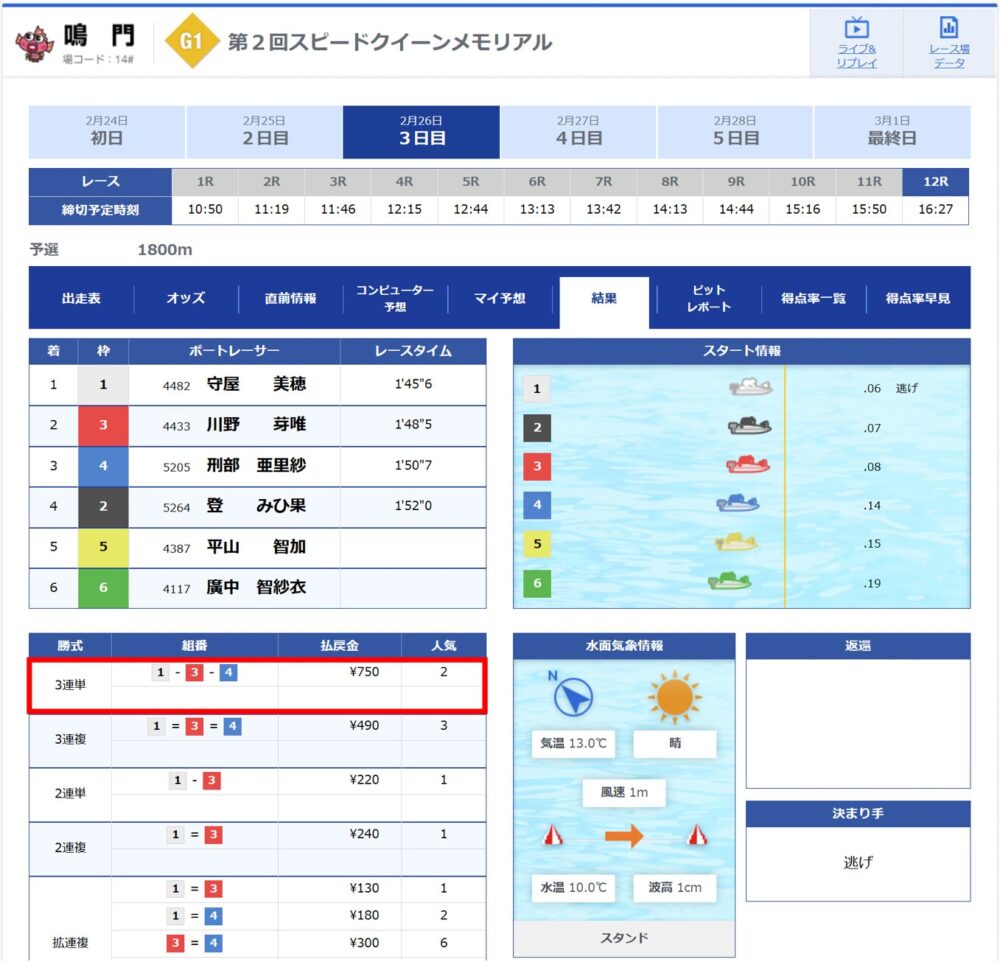Open the 出走表 entry list tab

(x=81, y=298)
